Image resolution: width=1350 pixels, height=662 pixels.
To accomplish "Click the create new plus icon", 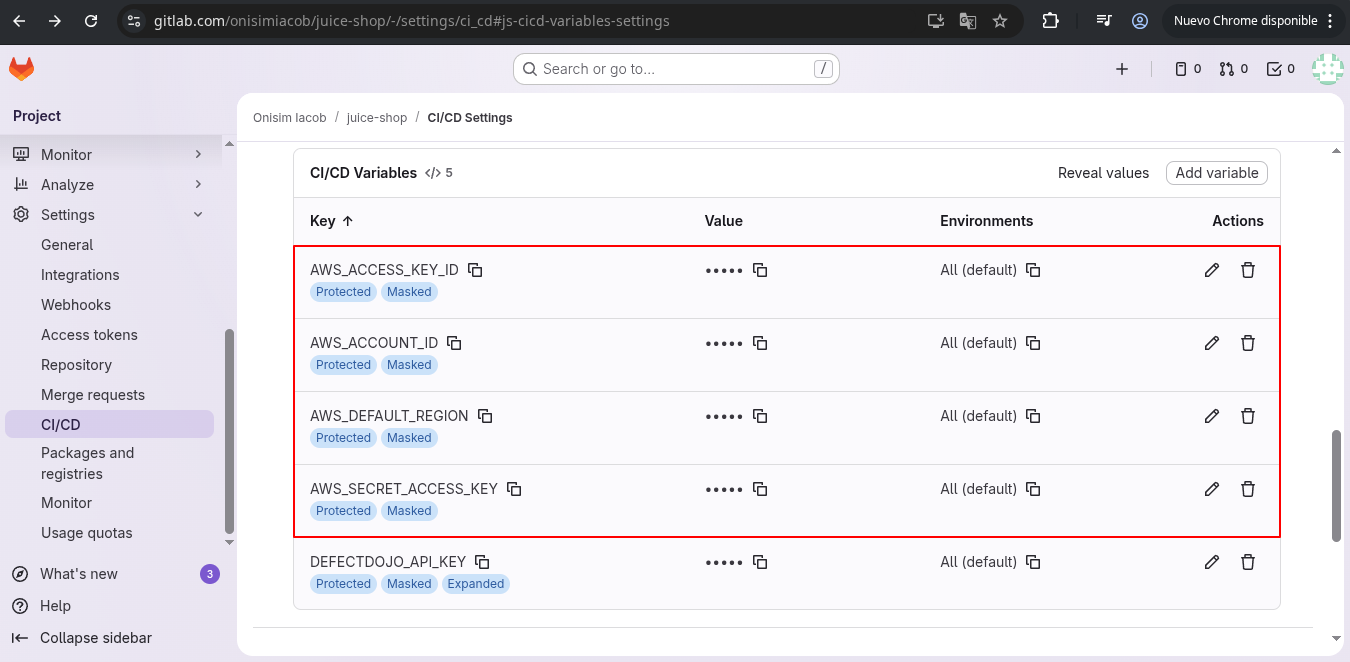I will [x=1122, y=69].
